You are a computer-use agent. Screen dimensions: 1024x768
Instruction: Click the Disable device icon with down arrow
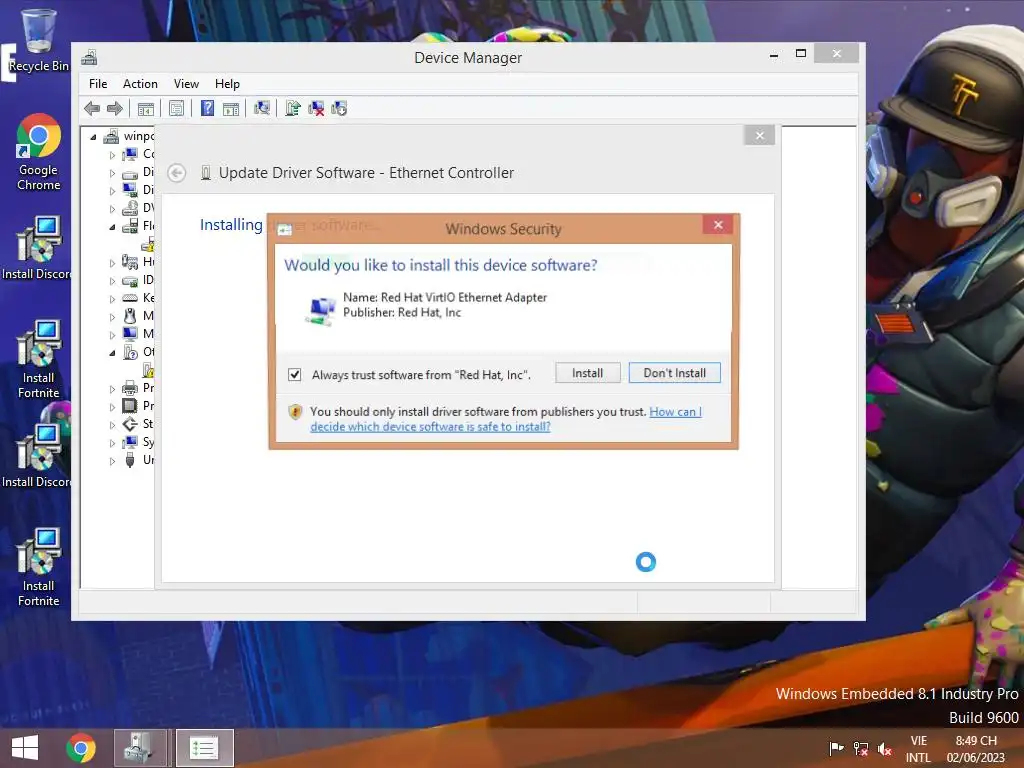click(340, 108)
